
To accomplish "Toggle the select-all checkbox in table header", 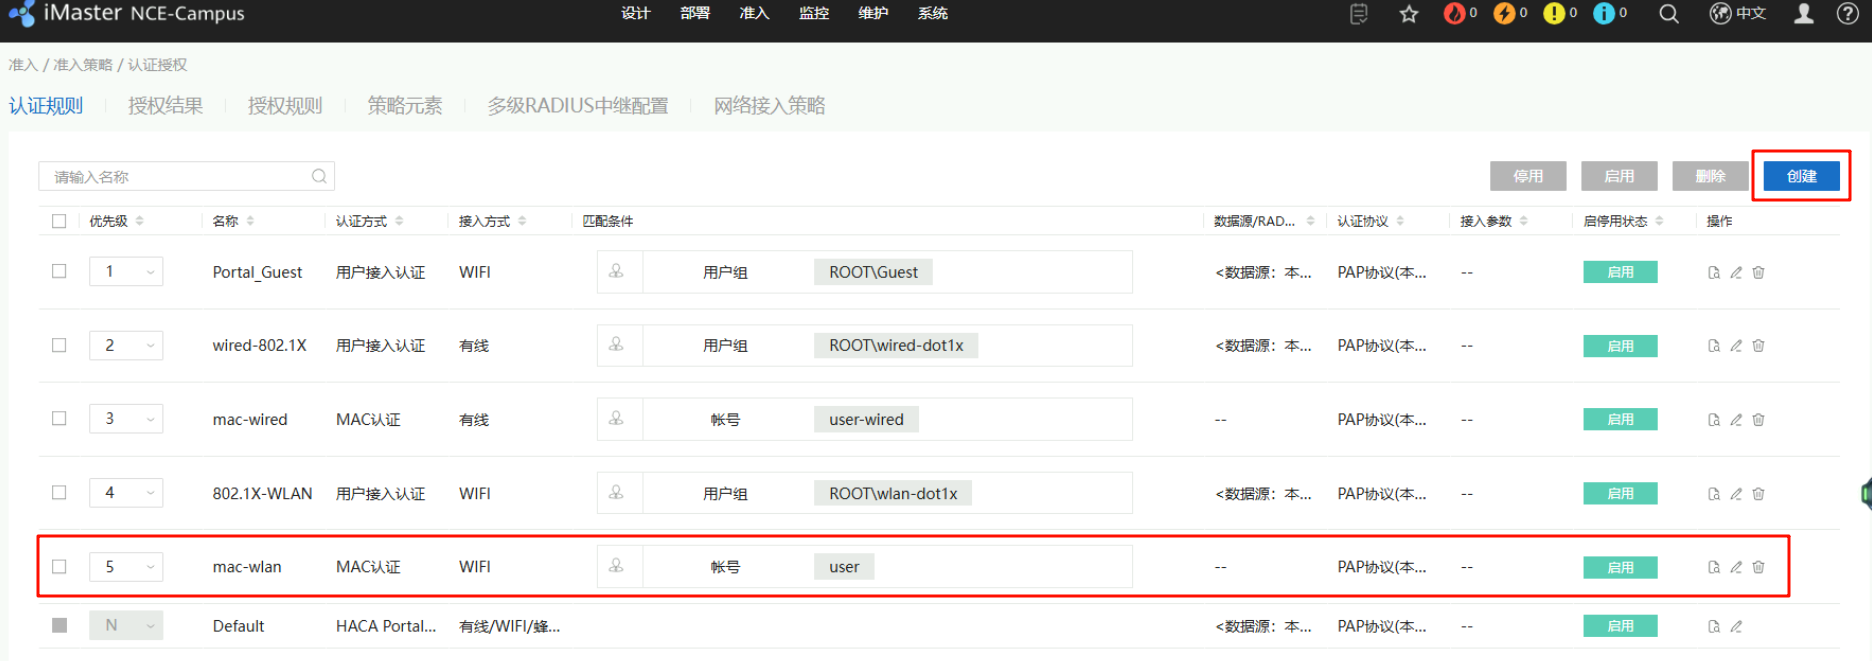I will point(59,221).
